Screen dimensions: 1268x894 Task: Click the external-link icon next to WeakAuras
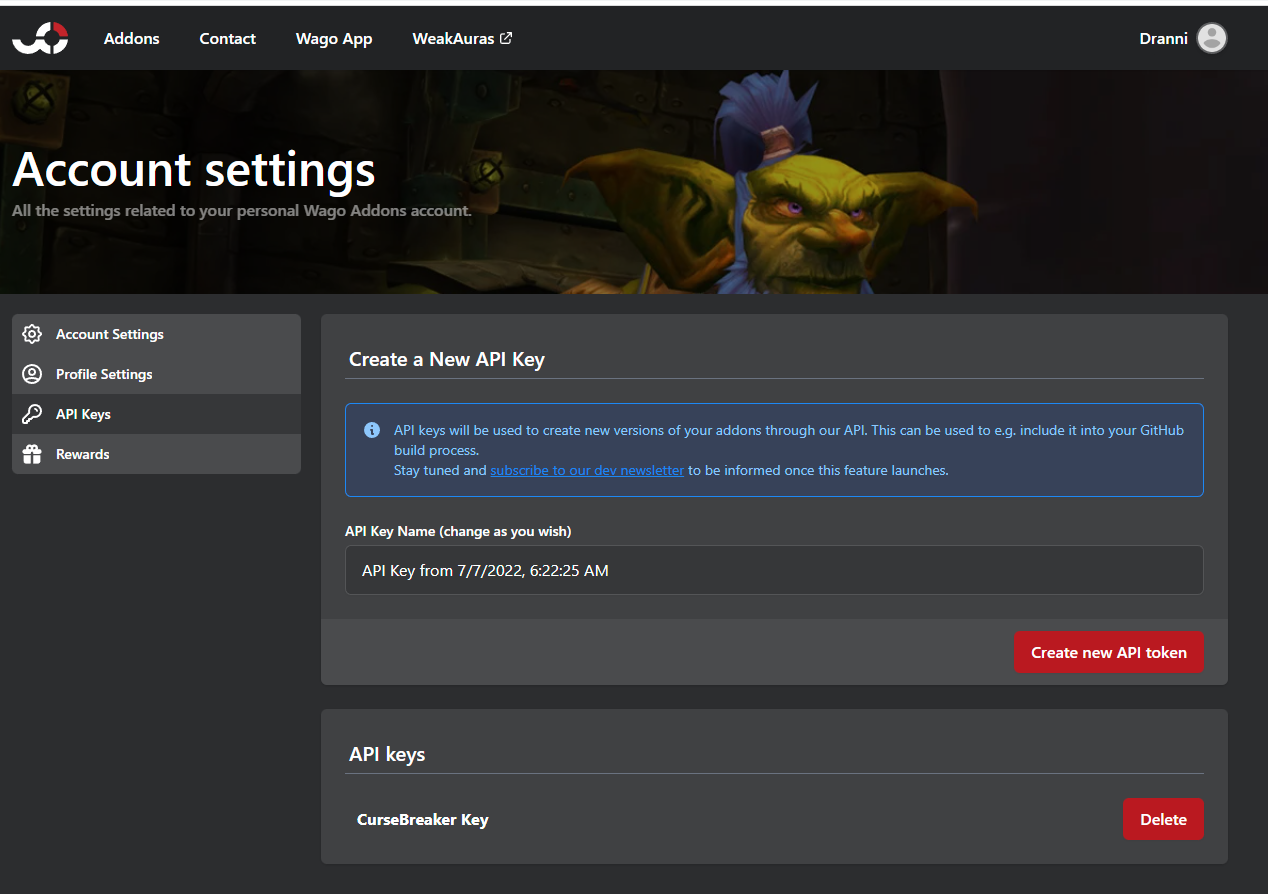click(505, 38)
